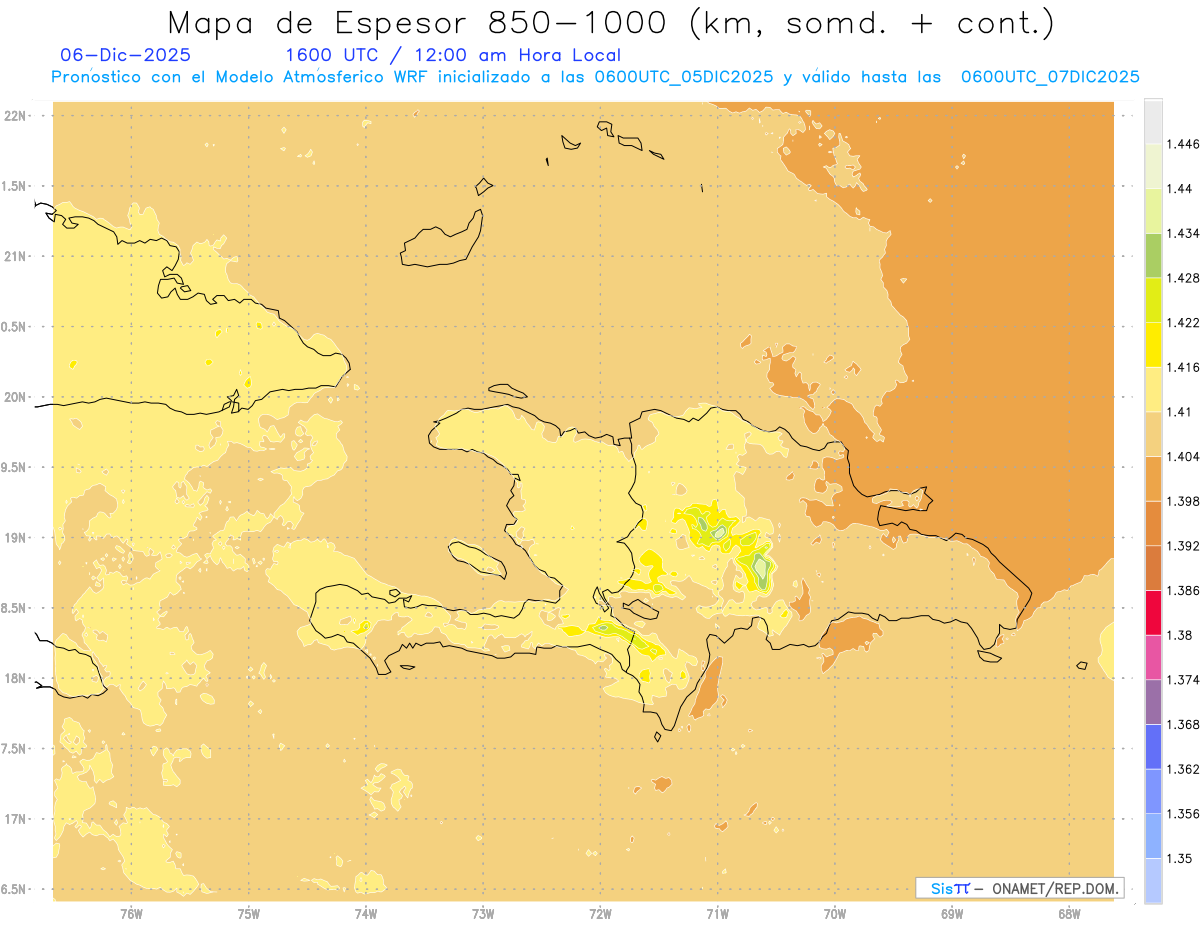Select the purple legend swatch above 1.368
This screenshot has width=1200, height=927.
pyautogui.click(x=1154, y=701)
